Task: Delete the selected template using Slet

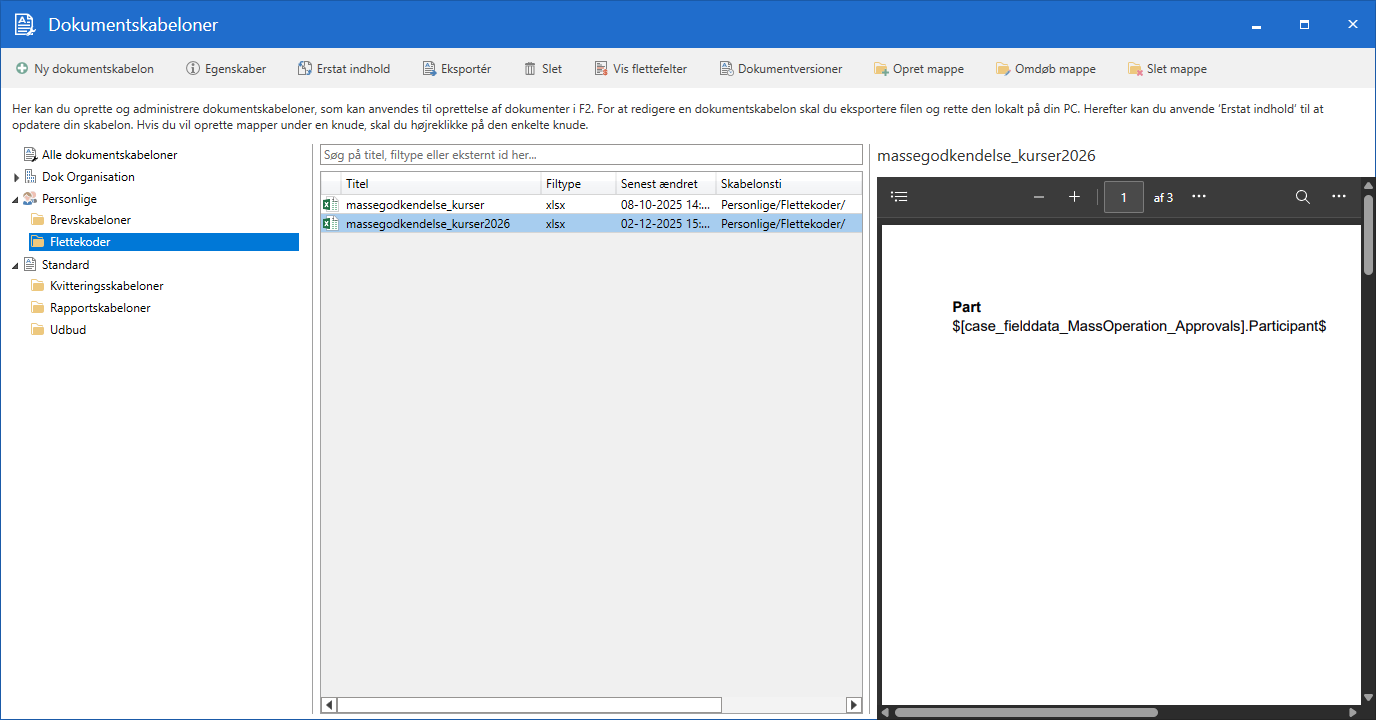Action: click(543, 68)
